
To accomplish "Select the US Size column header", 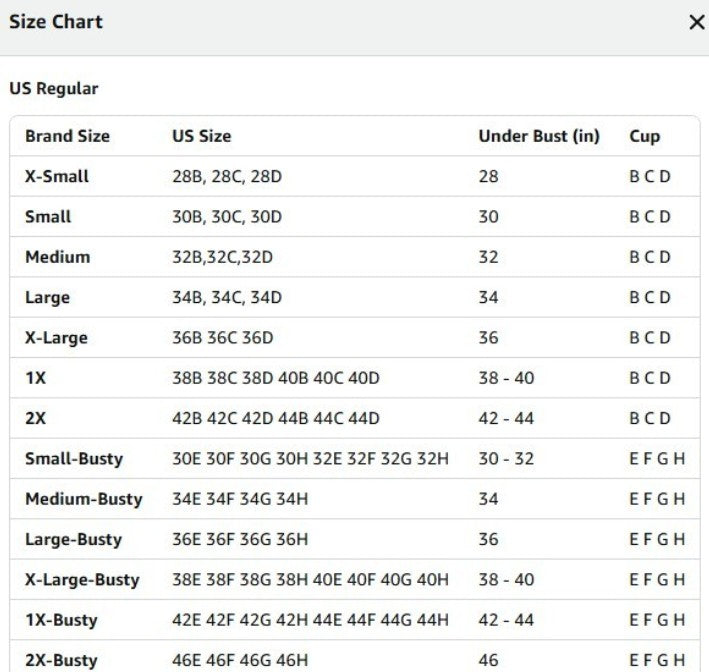I will [x=202, y=136].
